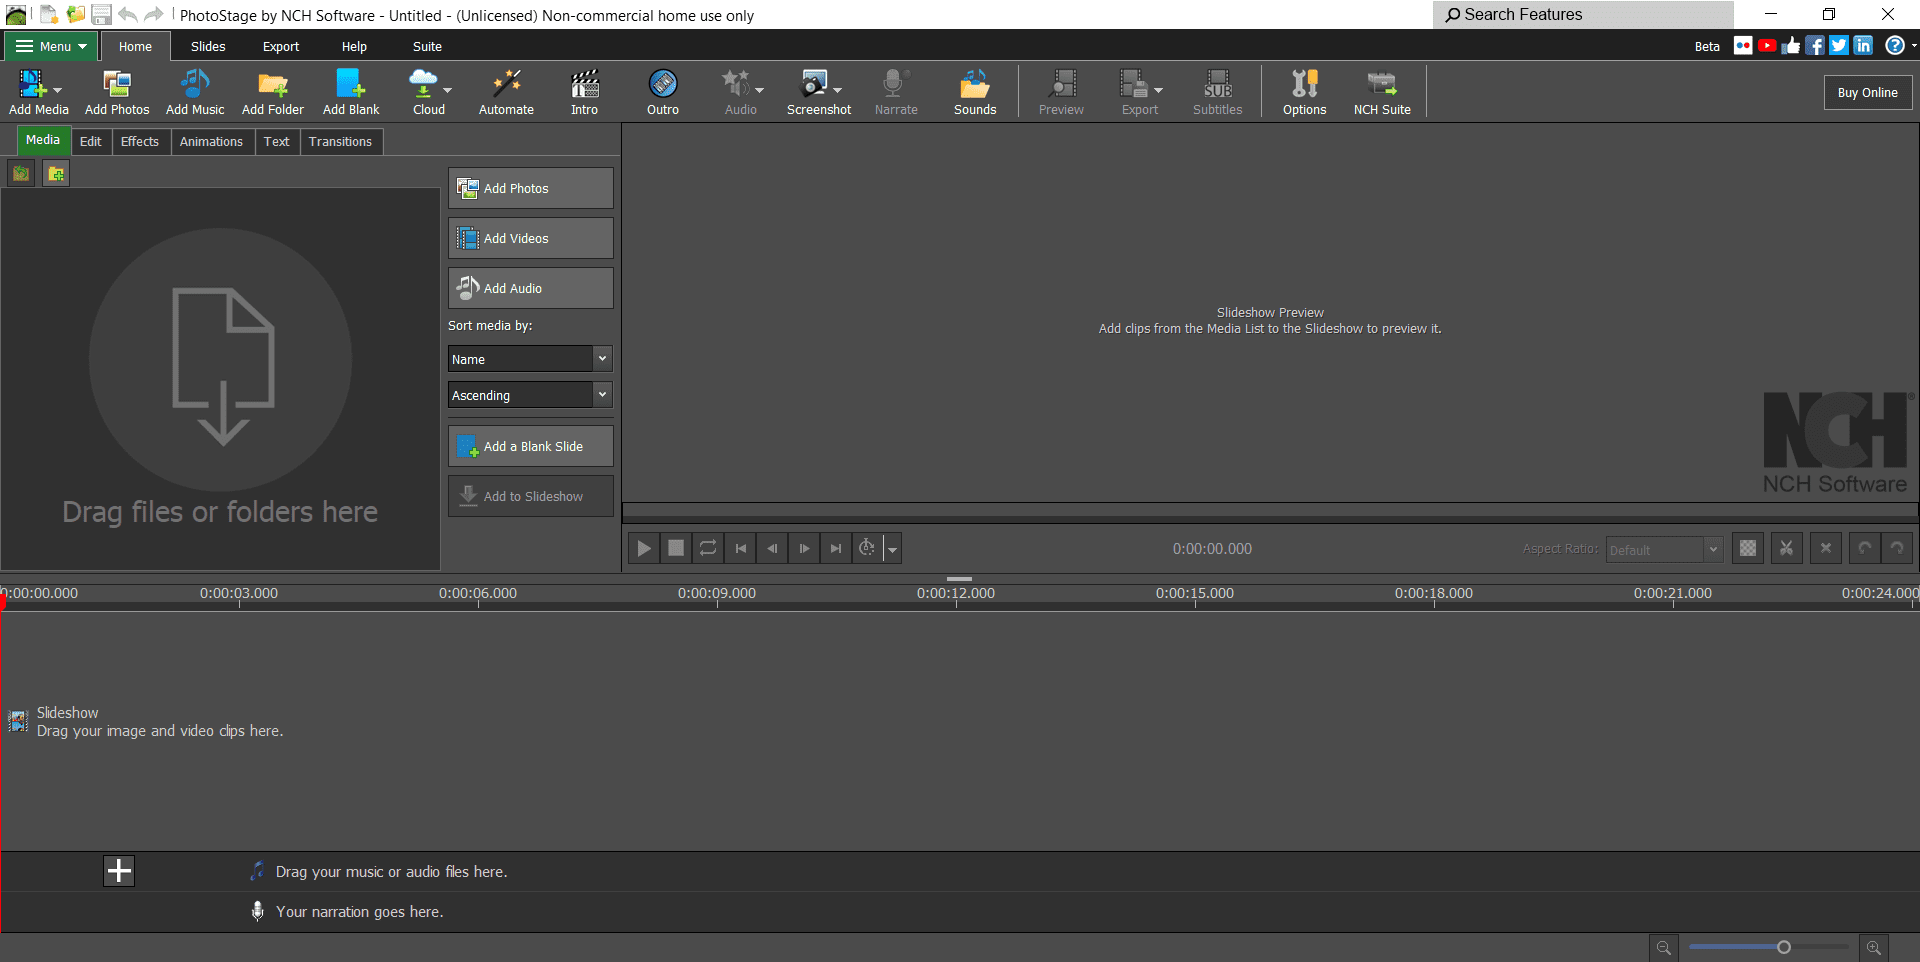Jump to the start of preview

tap(740, 548)
